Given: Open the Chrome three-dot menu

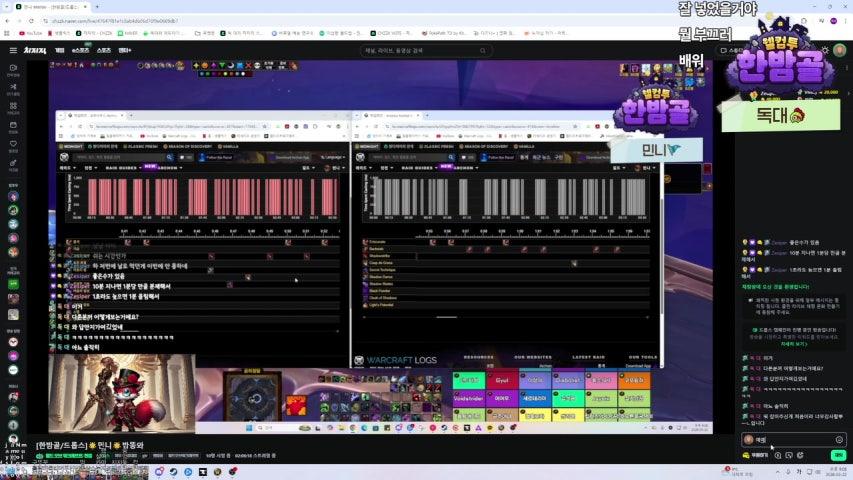Looking at the screenshot, I should tap(846, 20).
